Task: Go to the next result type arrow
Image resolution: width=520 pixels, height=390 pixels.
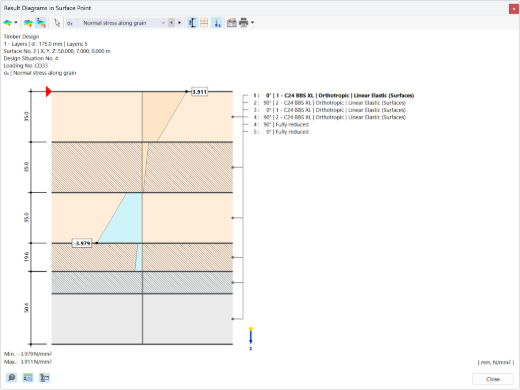Action: pyautogui.click(x=179, y=23)
